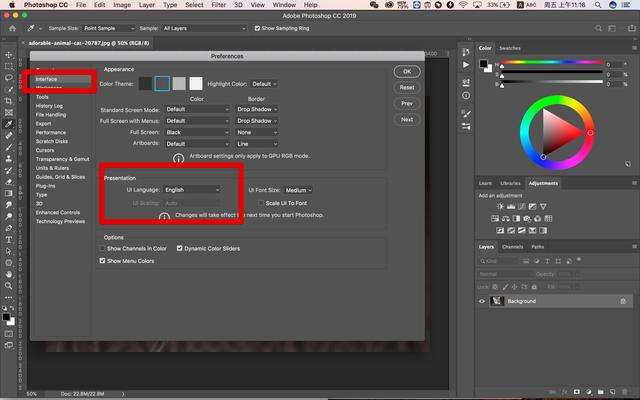The width and height of the screenshot is (640, 400).
Task: Uncheck Show Menu Colors
Action: [x=102, y=261]
